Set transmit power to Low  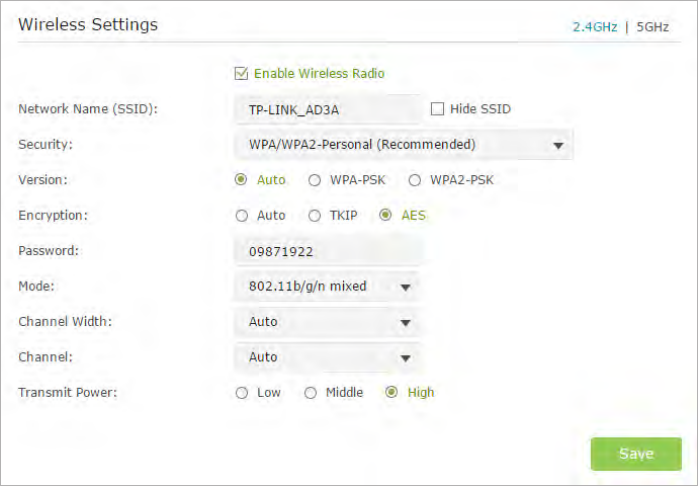(x=241, y=393)
